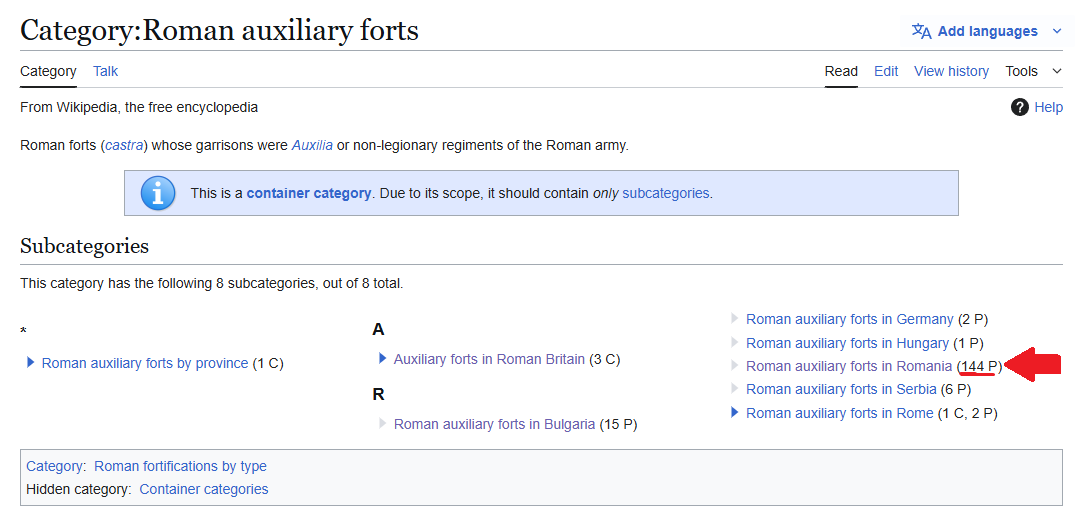This screenshot has height=530, width=1082.
Task: Click the page title Category:Roman auxiliary forts
Action: coord(219,30)
